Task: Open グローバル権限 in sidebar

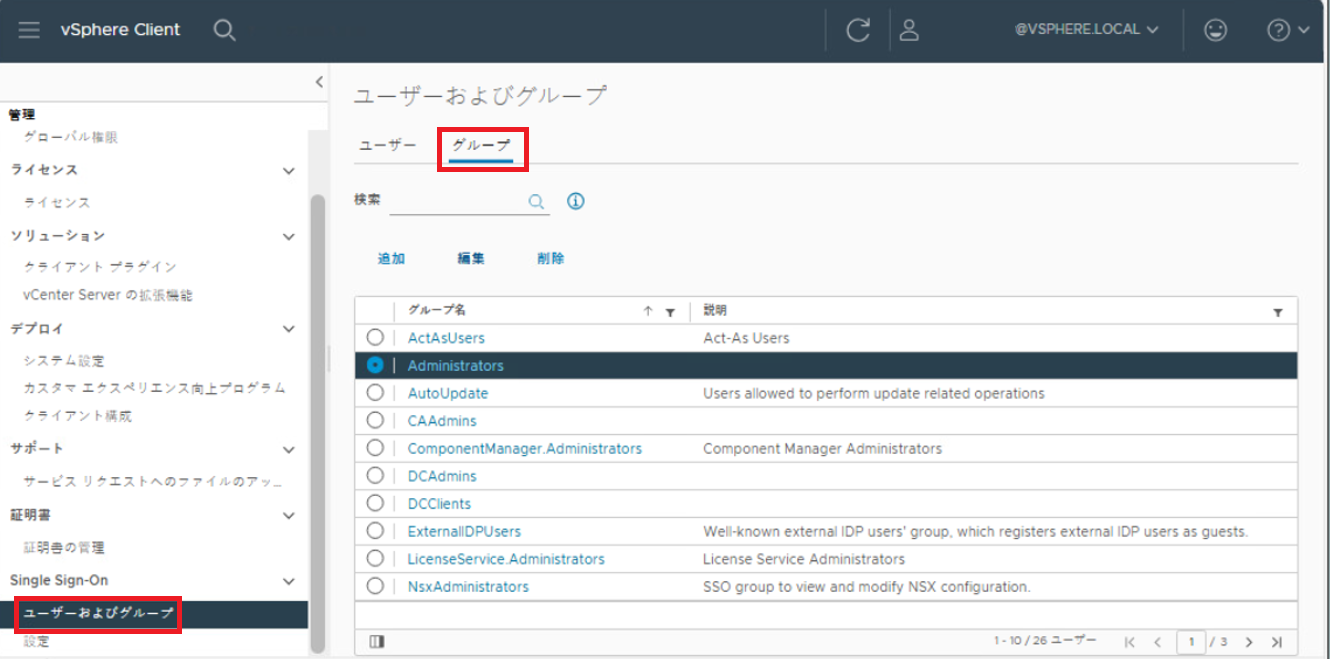Action: tap(71, 137)
